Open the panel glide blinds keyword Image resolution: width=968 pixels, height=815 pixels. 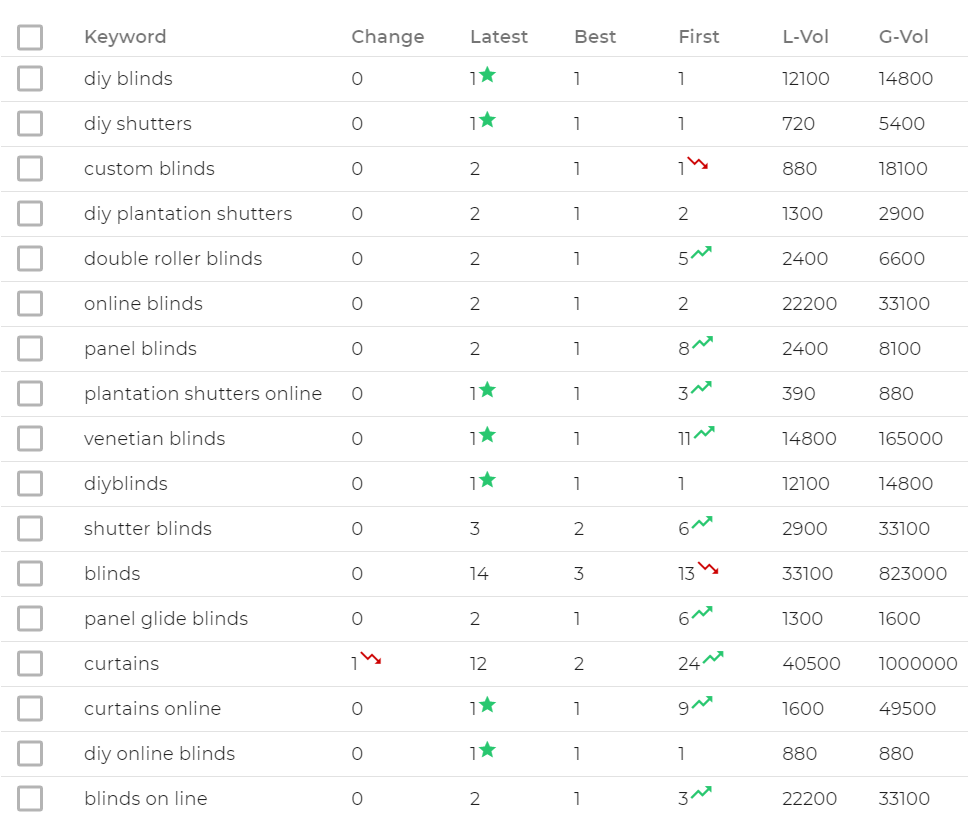point(166,619)
